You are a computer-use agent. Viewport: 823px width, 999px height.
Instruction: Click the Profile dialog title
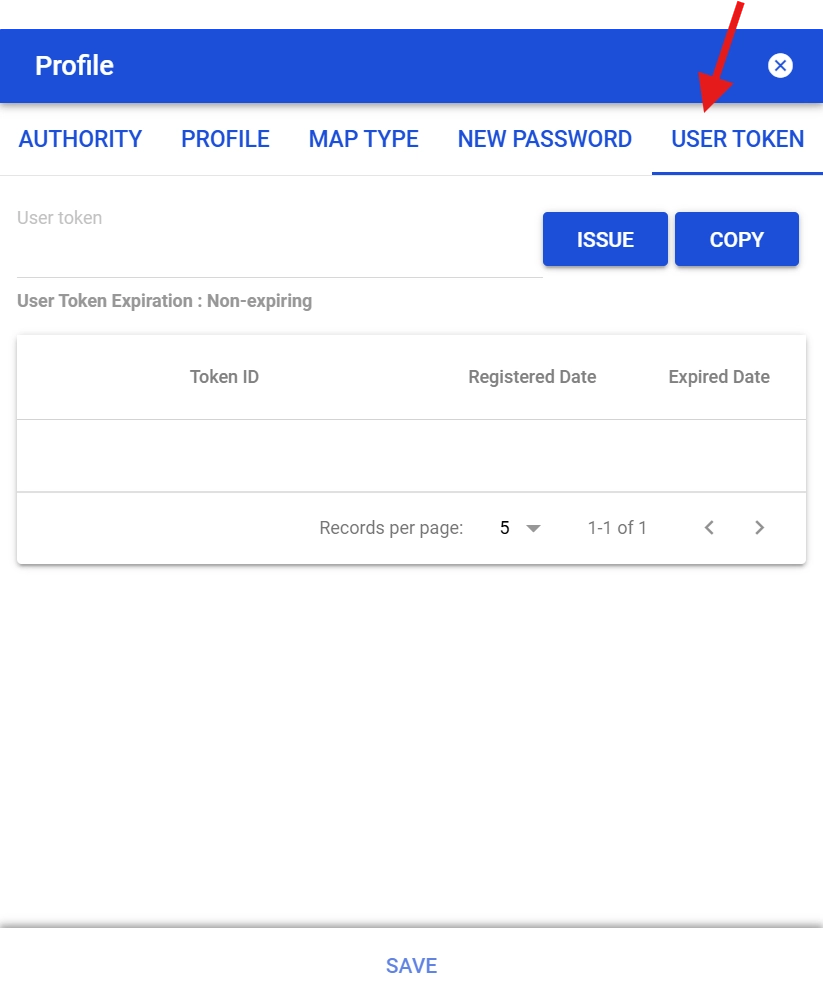(x=74, y=66)
